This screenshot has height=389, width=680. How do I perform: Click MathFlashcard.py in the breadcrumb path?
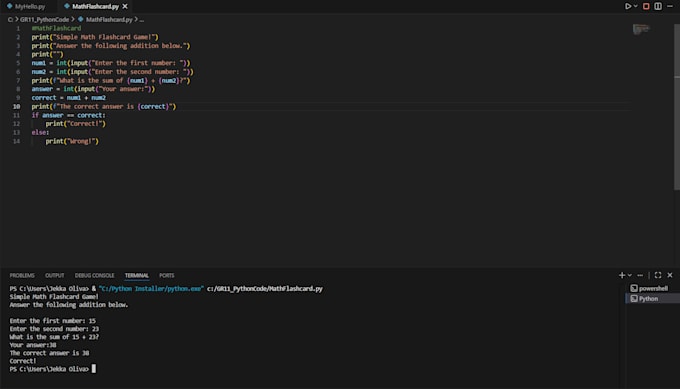pos(109,20)
